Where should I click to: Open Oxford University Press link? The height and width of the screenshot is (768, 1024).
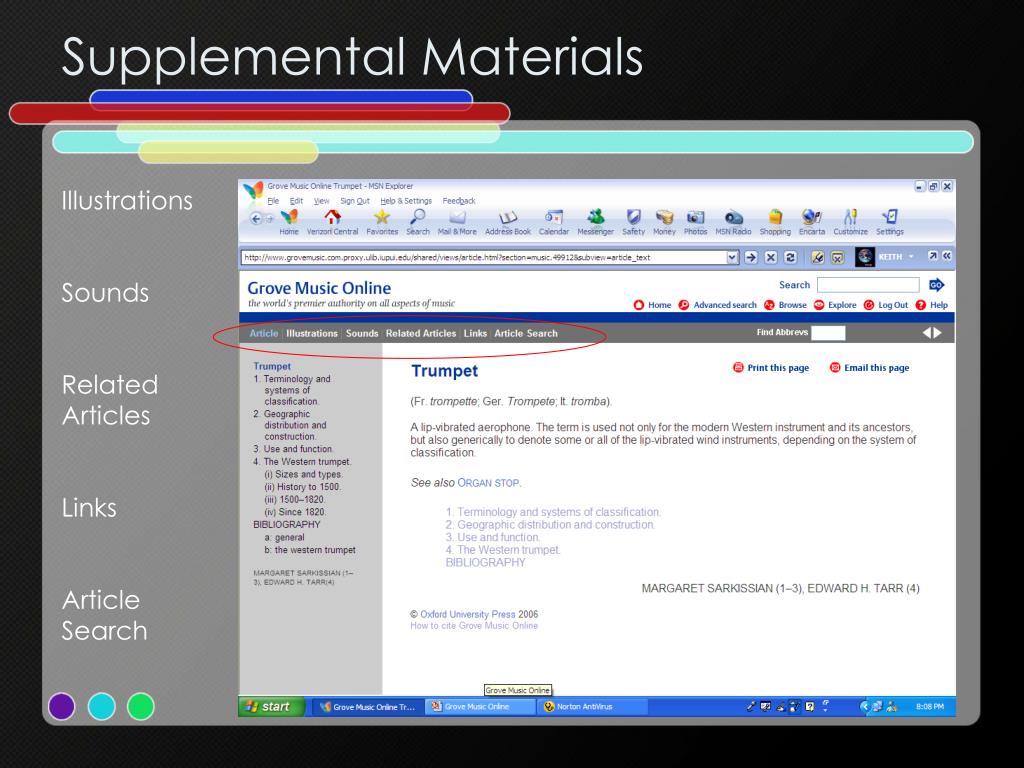(468, 615)
